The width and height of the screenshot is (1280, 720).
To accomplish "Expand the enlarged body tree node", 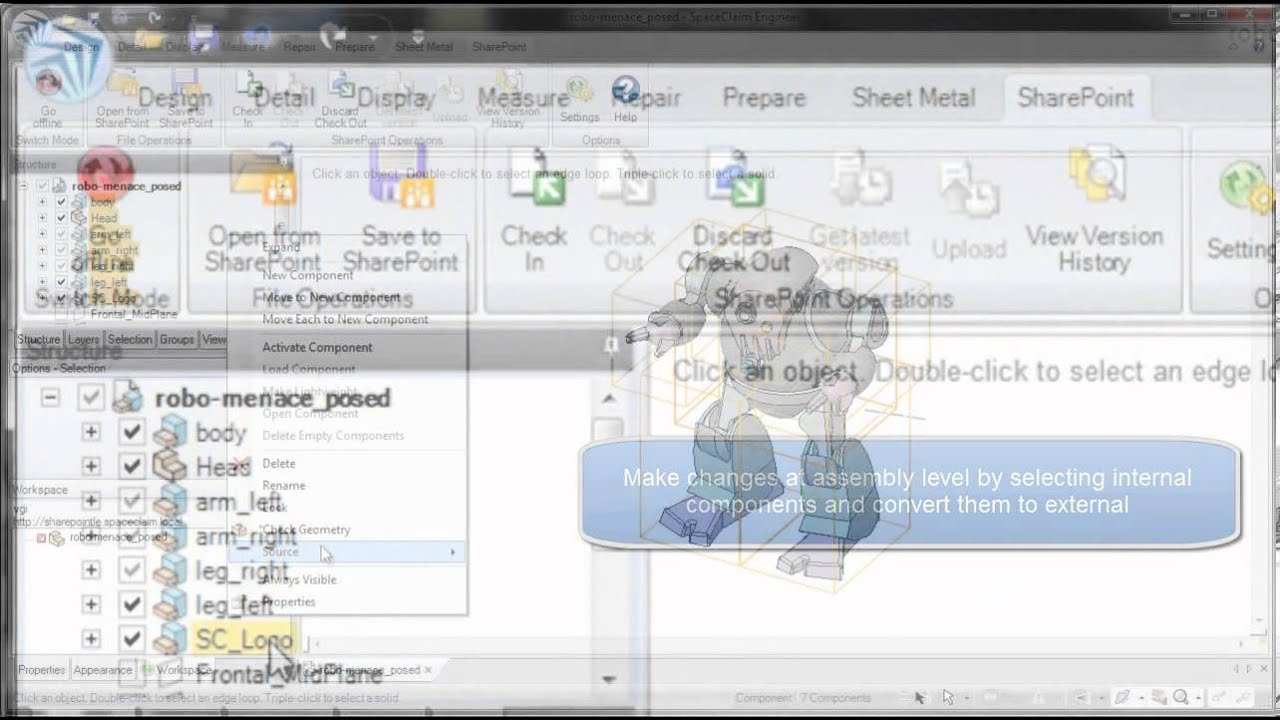I will click(x=91, y=433).
